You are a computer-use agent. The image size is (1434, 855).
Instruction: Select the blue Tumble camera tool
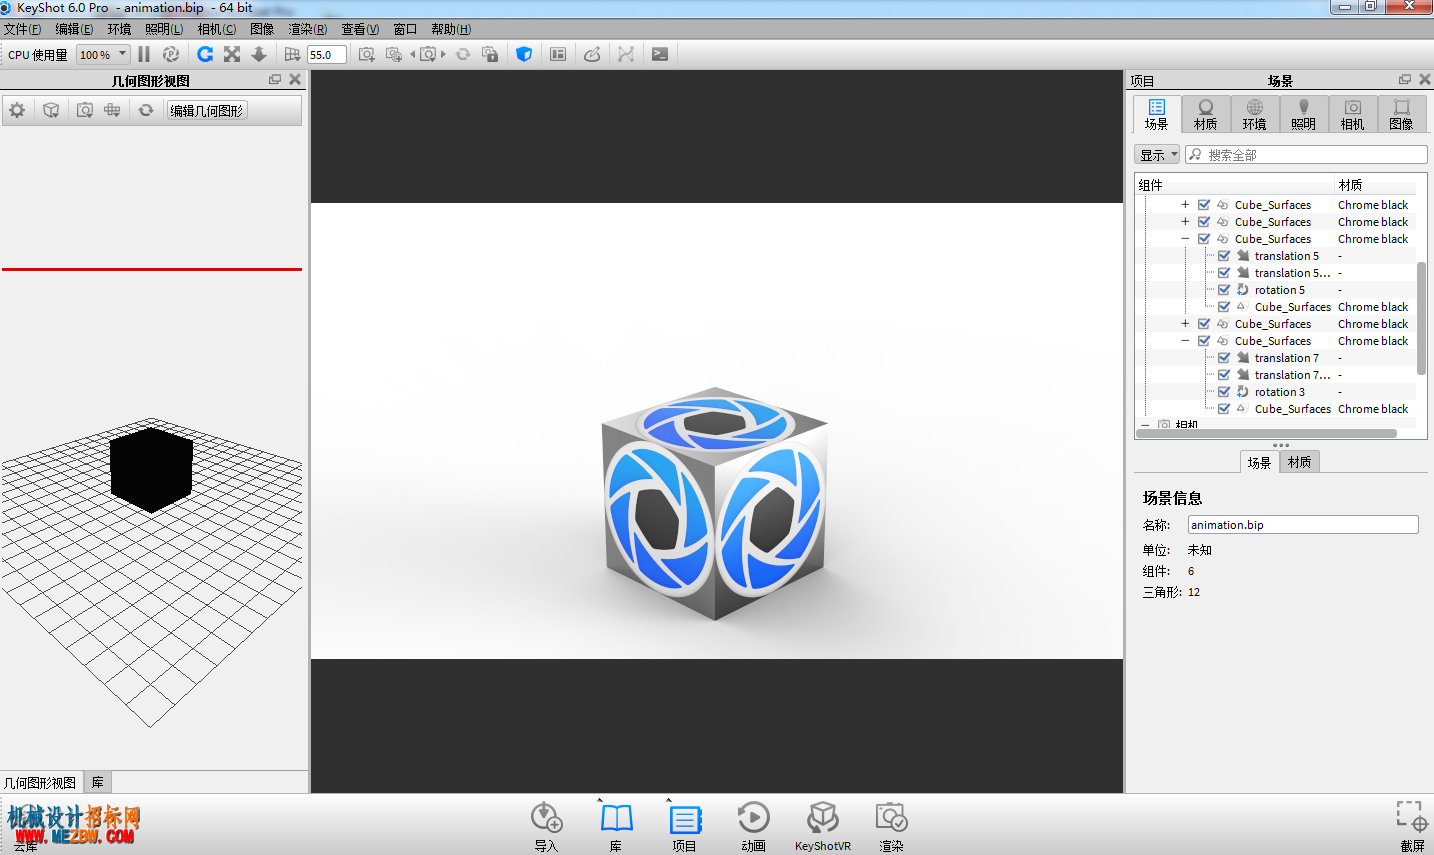(205, 54)
